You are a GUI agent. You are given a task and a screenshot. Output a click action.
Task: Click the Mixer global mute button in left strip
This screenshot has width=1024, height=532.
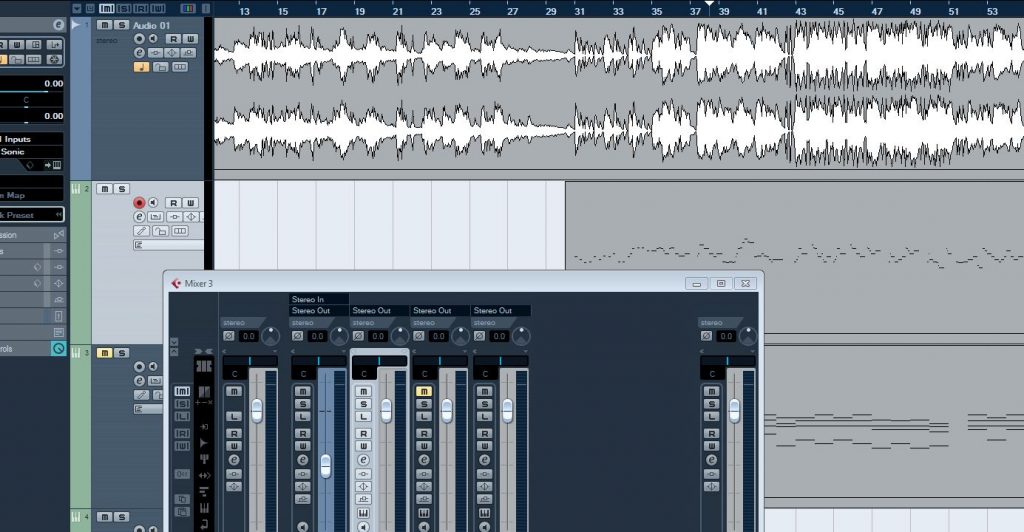pyautogui.click(x=182, y=391)
